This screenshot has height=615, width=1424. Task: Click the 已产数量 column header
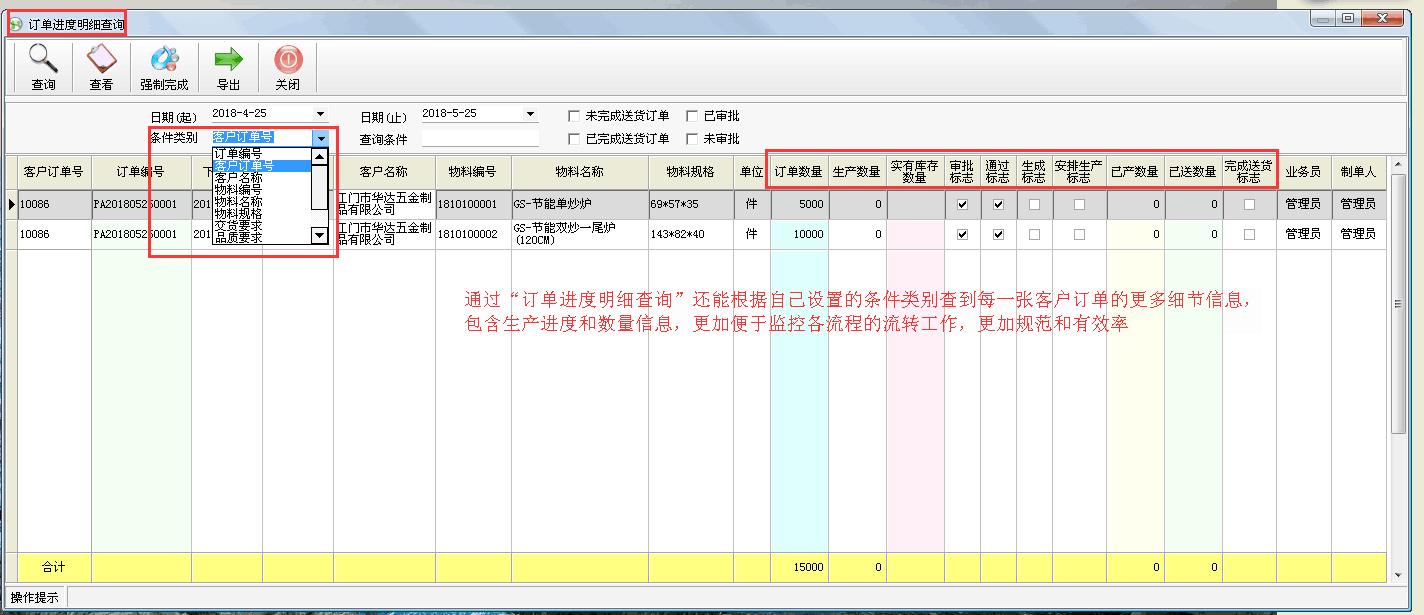pos(1135,172)
